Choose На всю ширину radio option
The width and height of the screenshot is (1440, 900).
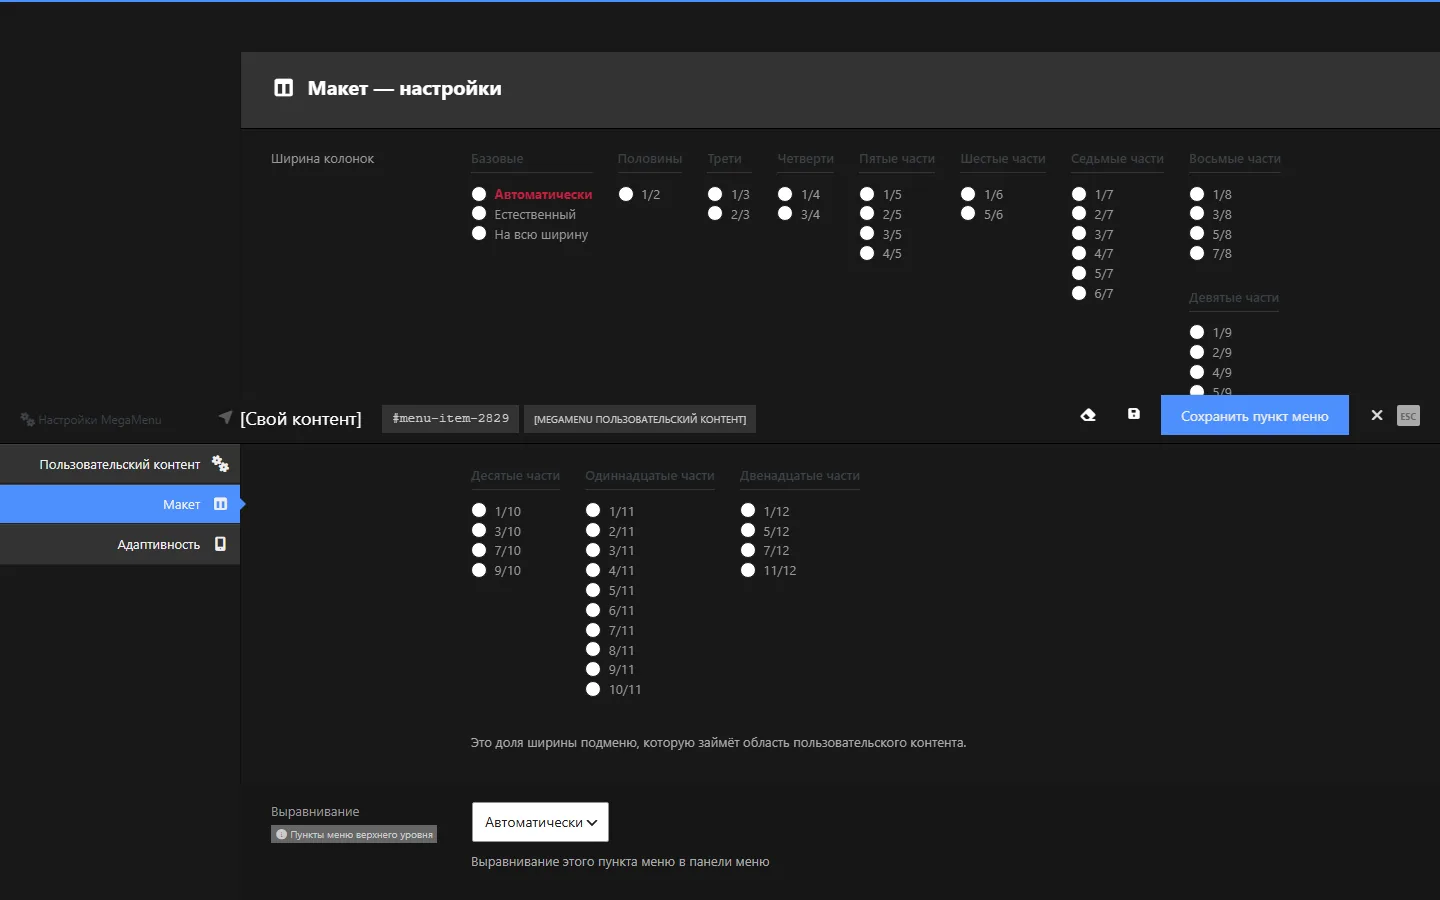coord(479,234)
